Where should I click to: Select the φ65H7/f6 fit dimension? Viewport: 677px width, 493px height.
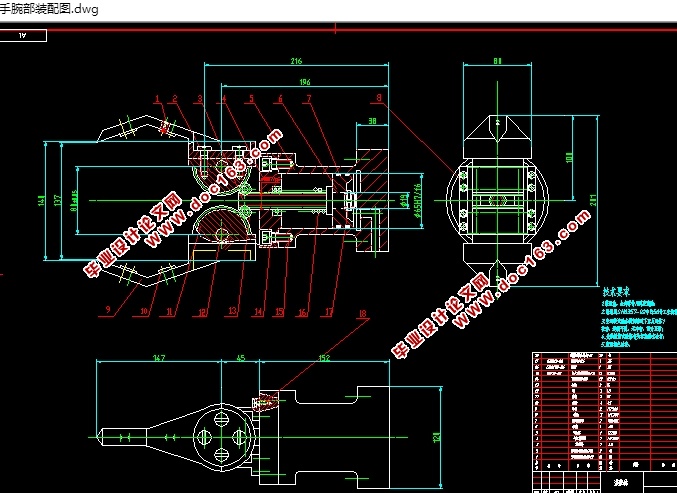point(417,200)
